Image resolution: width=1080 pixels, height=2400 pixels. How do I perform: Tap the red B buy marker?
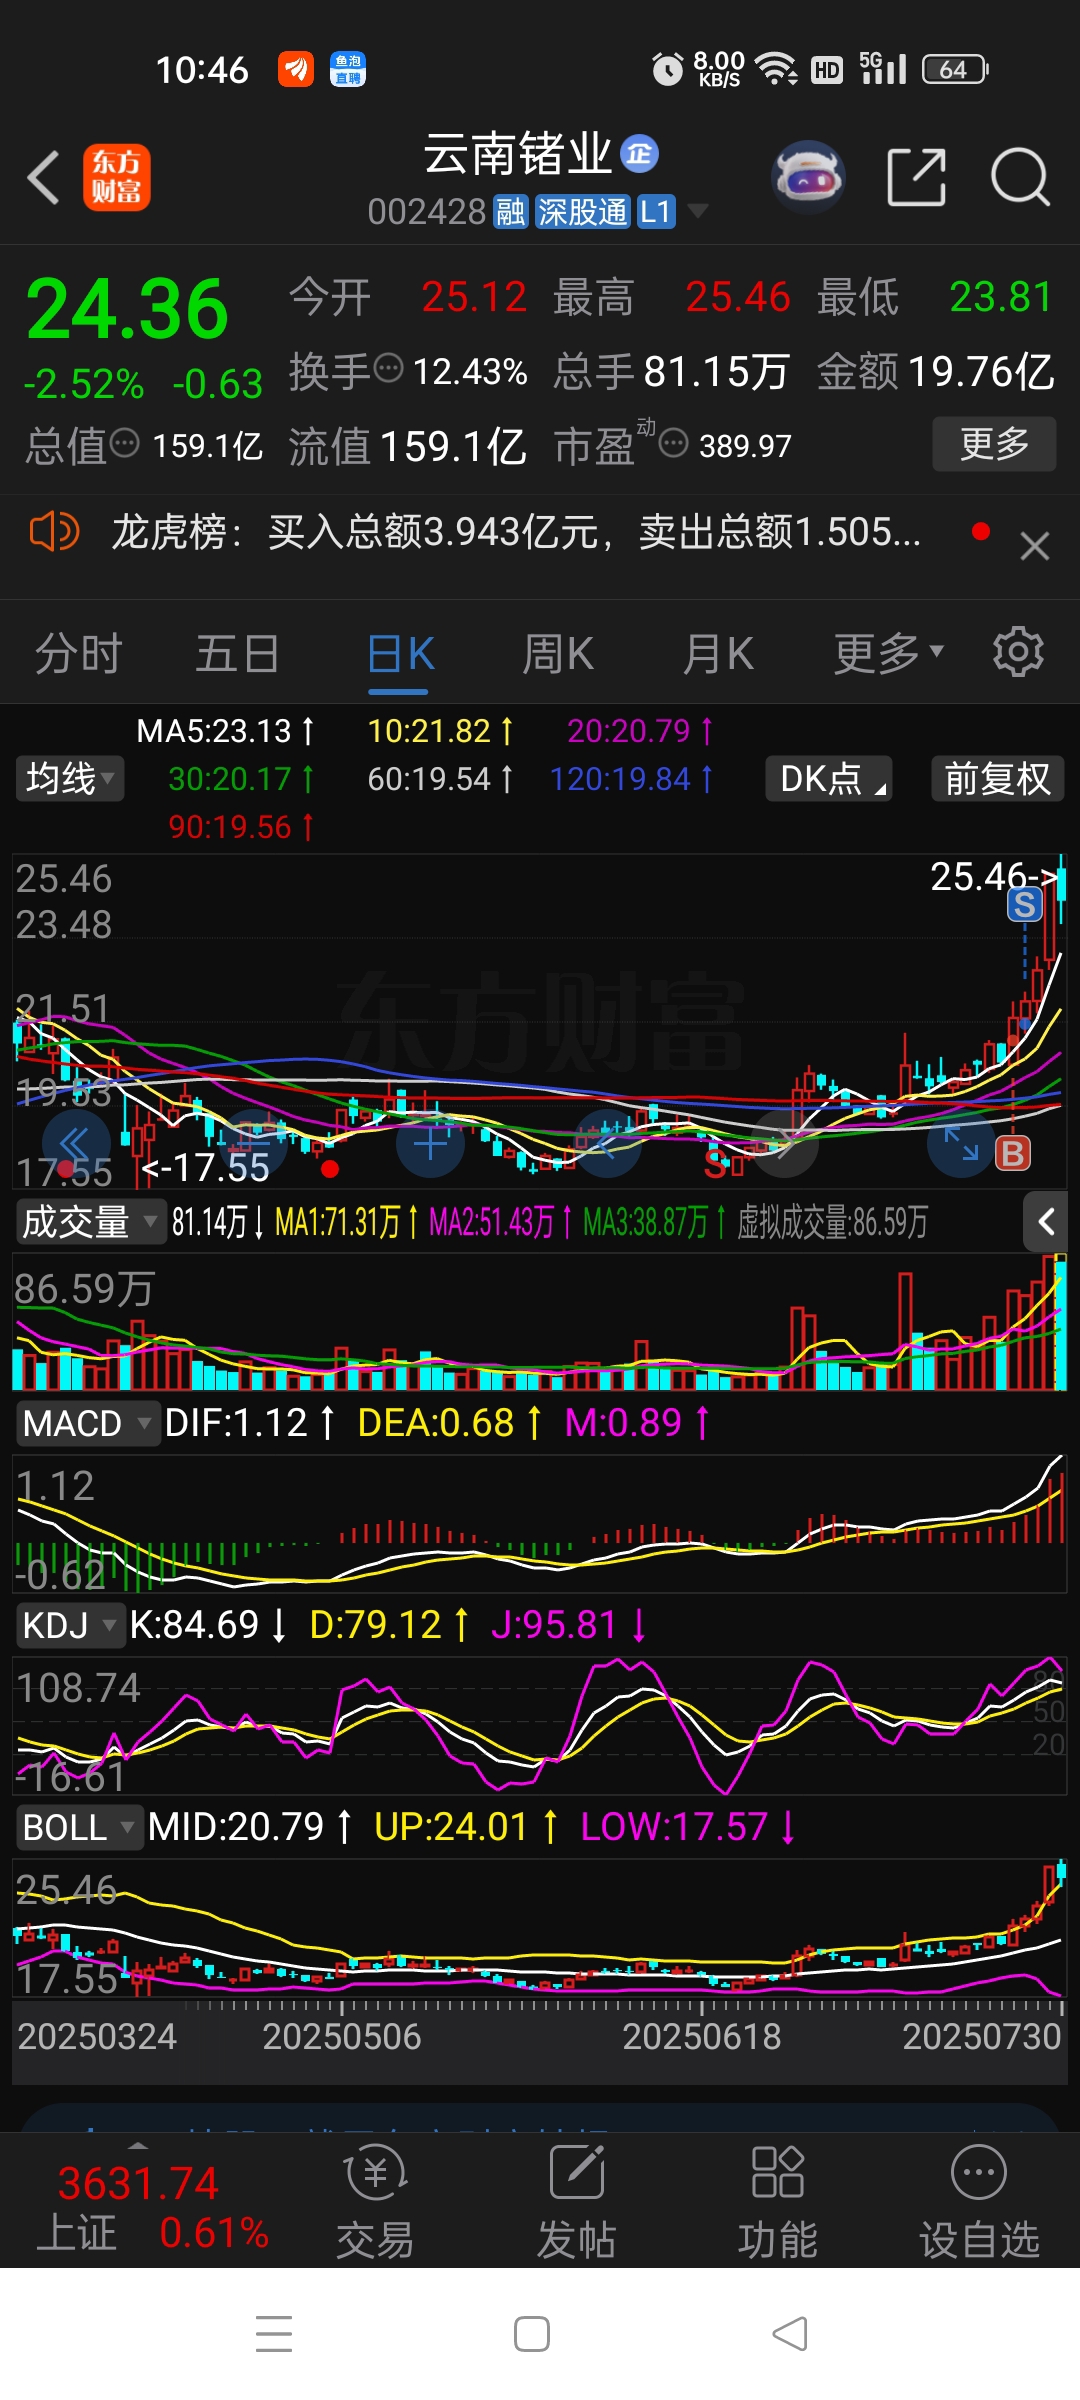click(1012, 1154)
